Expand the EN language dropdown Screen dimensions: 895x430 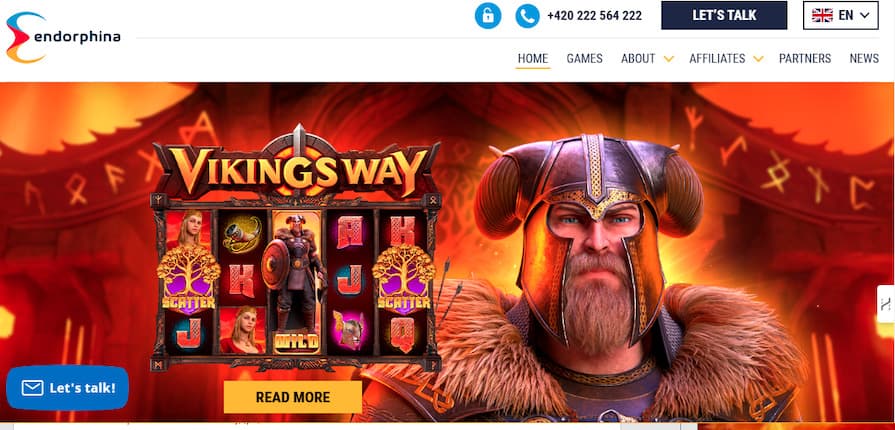841,15
